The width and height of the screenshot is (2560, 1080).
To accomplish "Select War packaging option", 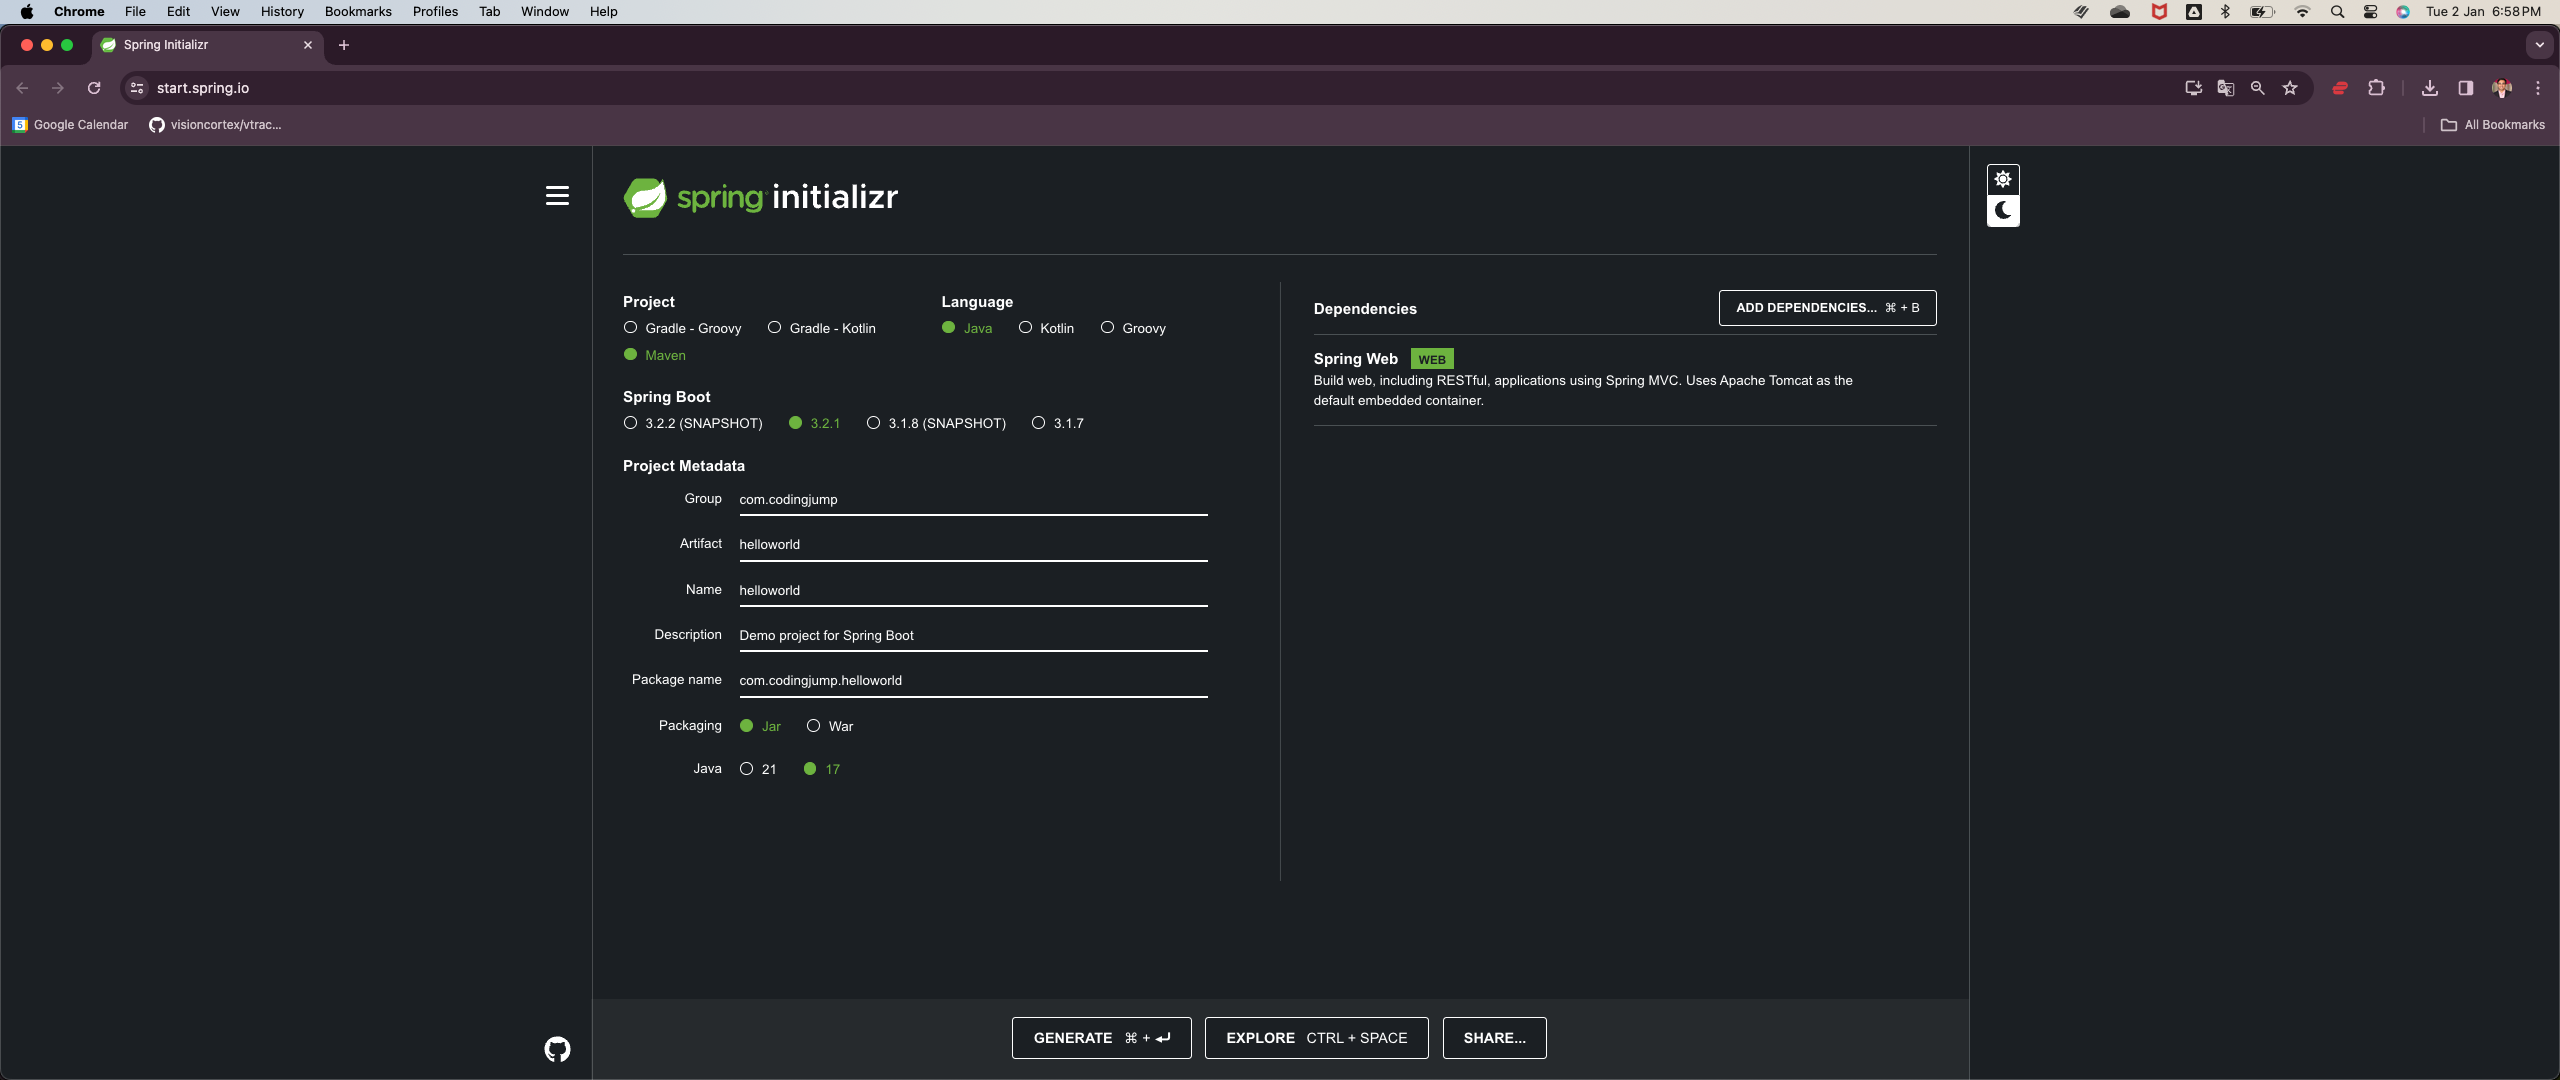I will pyautogui.click(x=813, y=726).
